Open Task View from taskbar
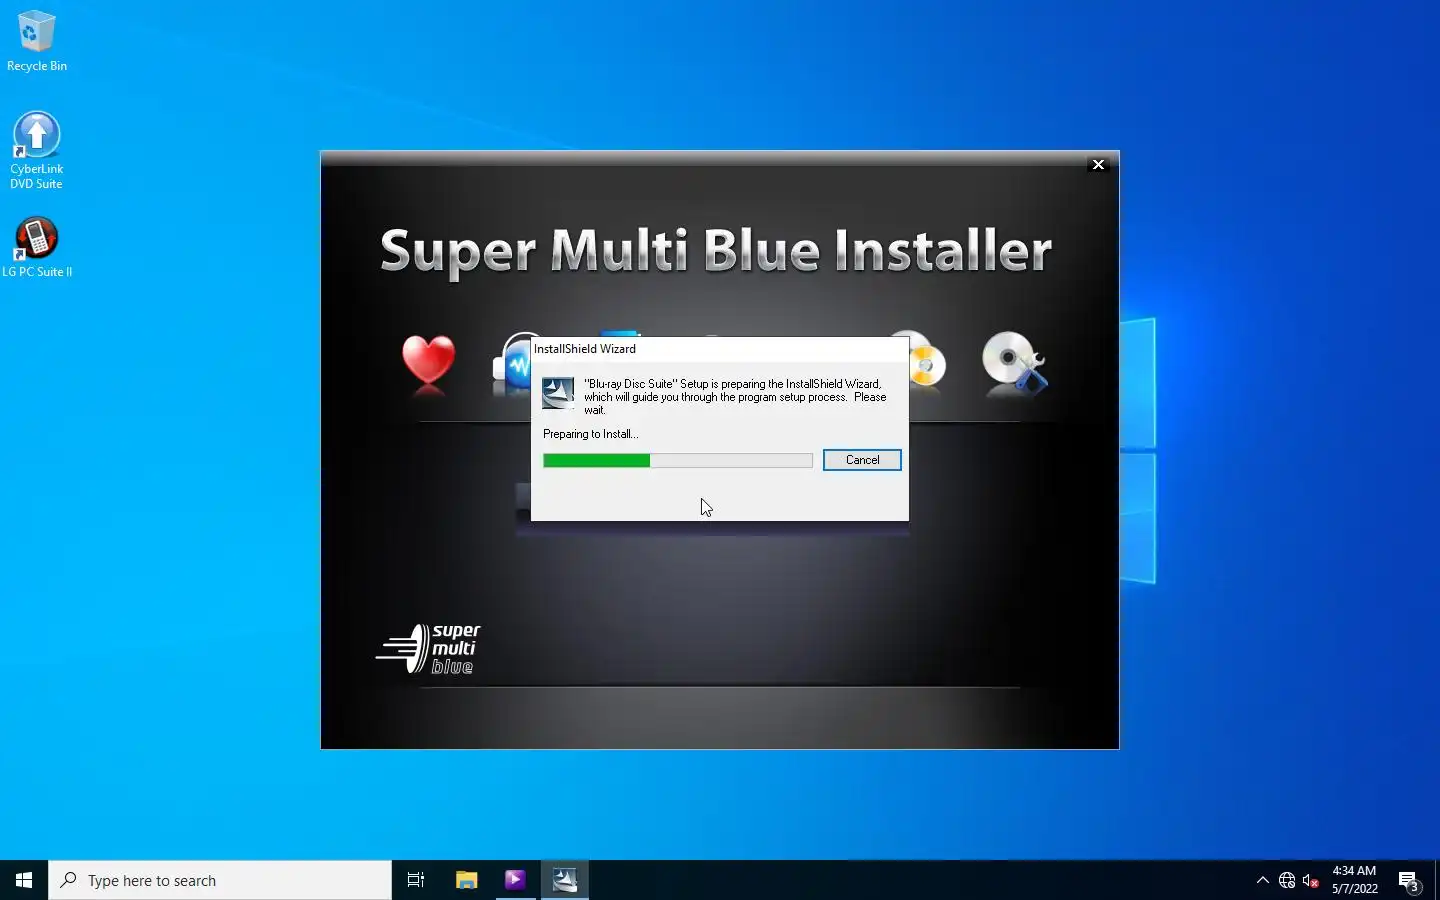 click(x=416, y=880)
